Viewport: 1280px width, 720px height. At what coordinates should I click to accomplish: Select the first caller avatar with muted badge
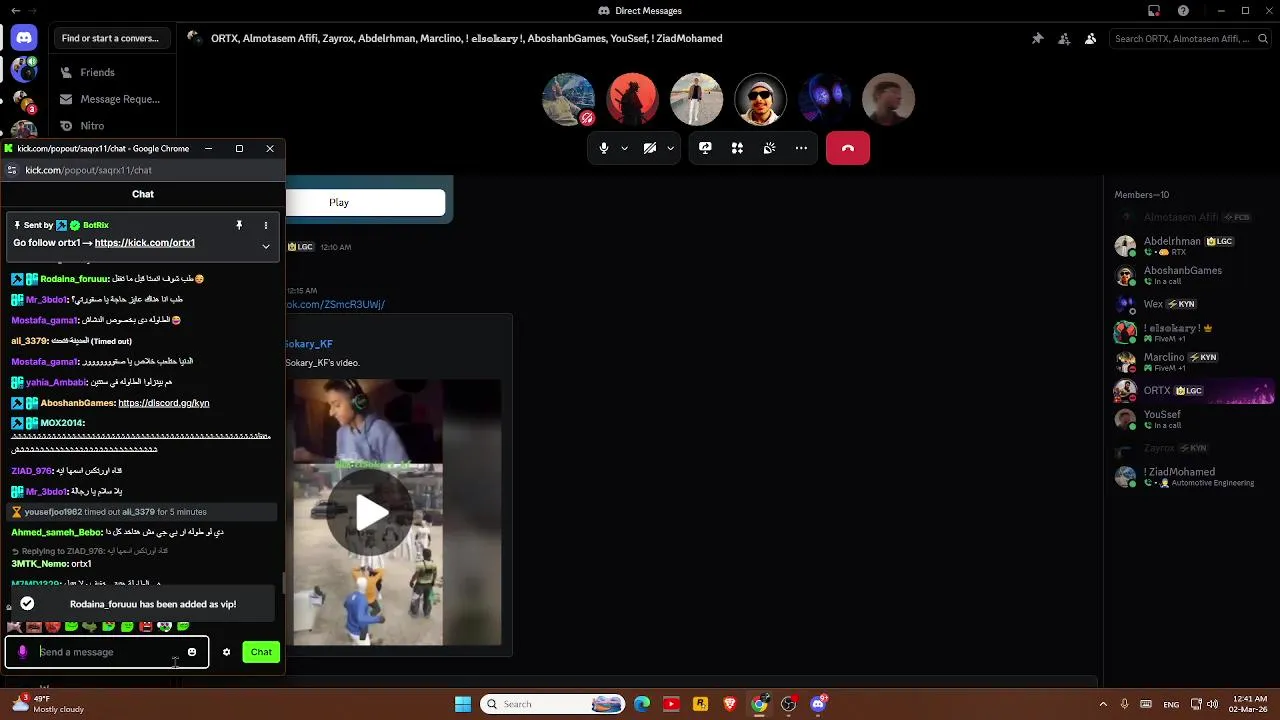[x=568, y=98]
